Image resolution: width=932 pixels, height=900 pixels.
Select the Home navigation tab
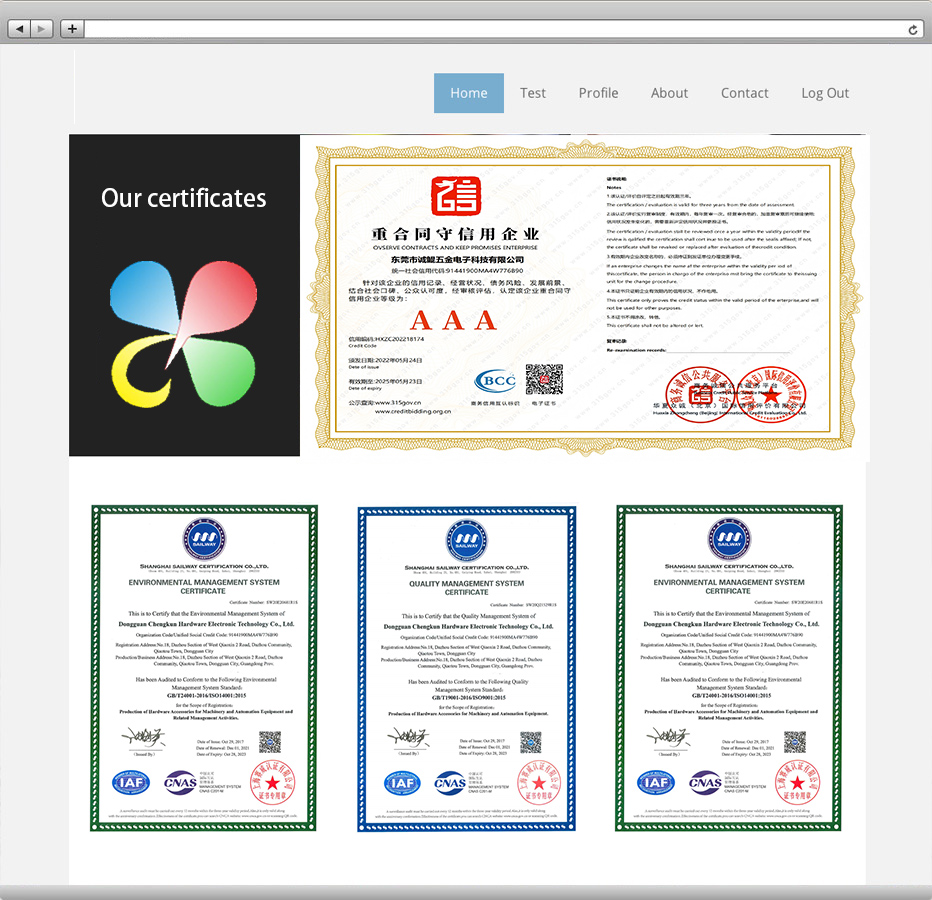click(468, 93)
